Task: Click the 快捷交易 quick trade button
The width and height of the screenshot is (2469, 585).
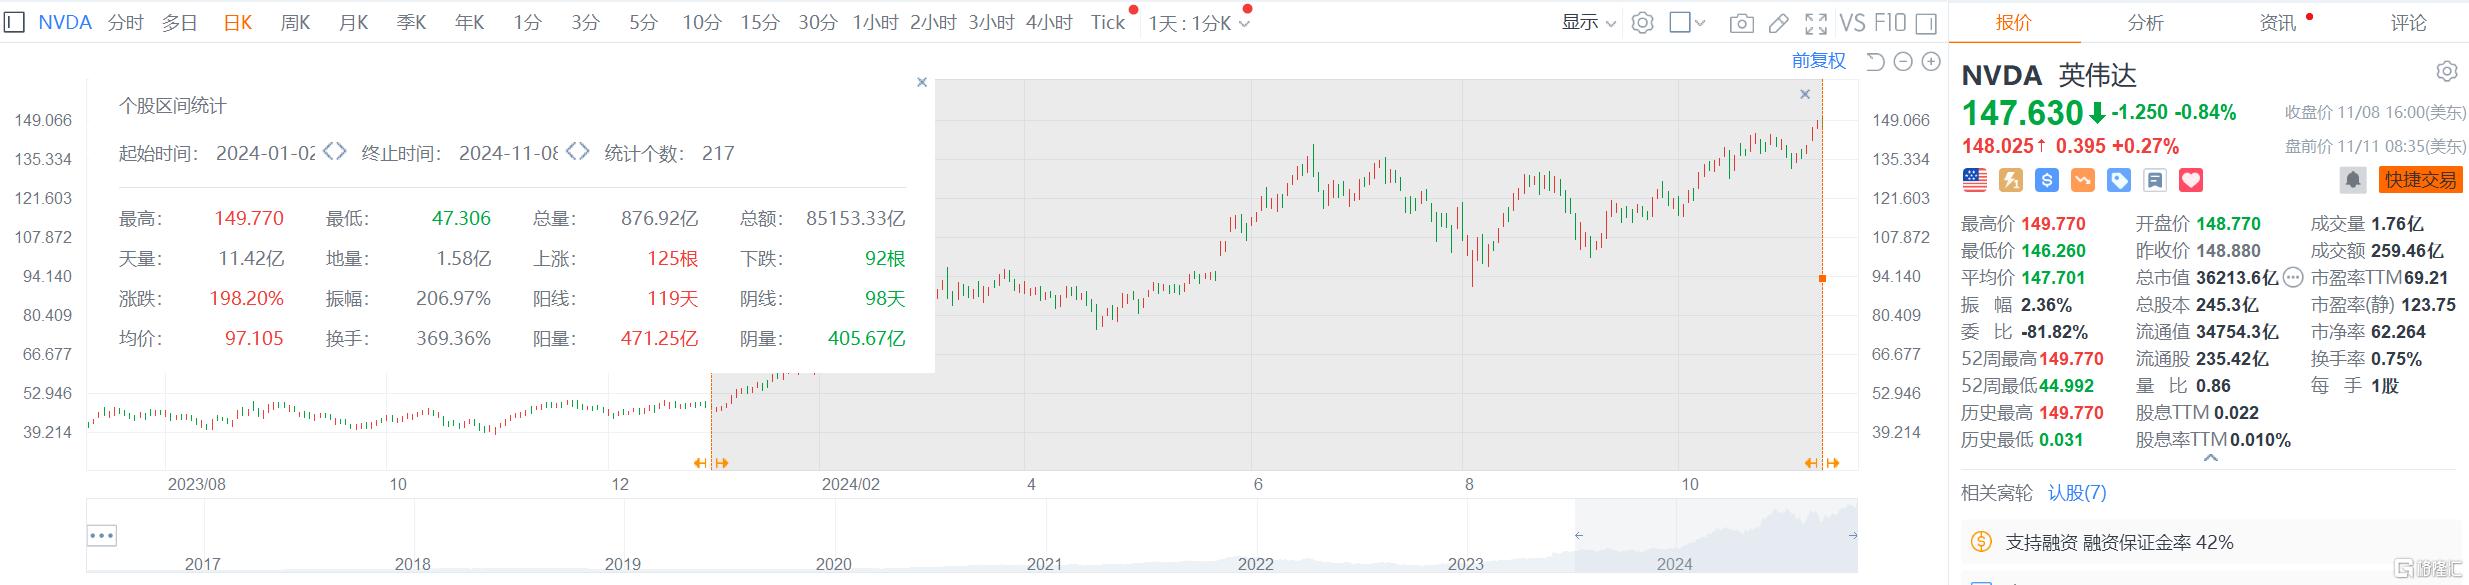Action: pos(2420,180)
